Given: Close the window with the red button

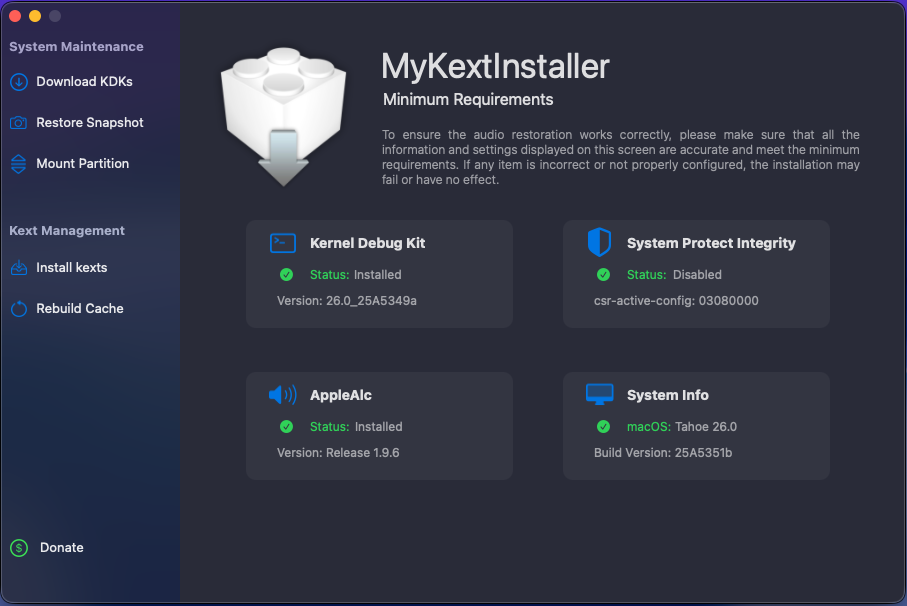Looking at the screenshot, I should click(x=16, y=16).
